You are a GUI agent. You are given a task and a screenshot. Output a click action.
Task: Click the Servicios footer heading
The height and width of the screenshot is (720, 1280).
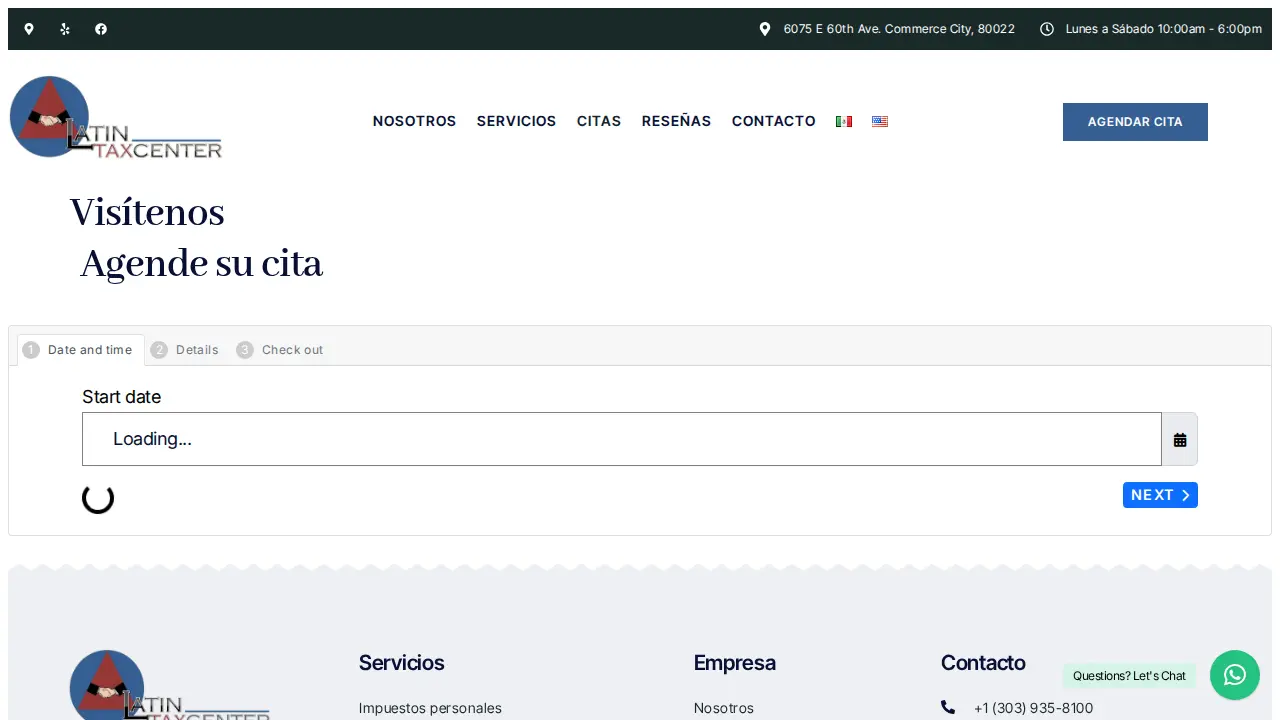[x=401, y=663]
